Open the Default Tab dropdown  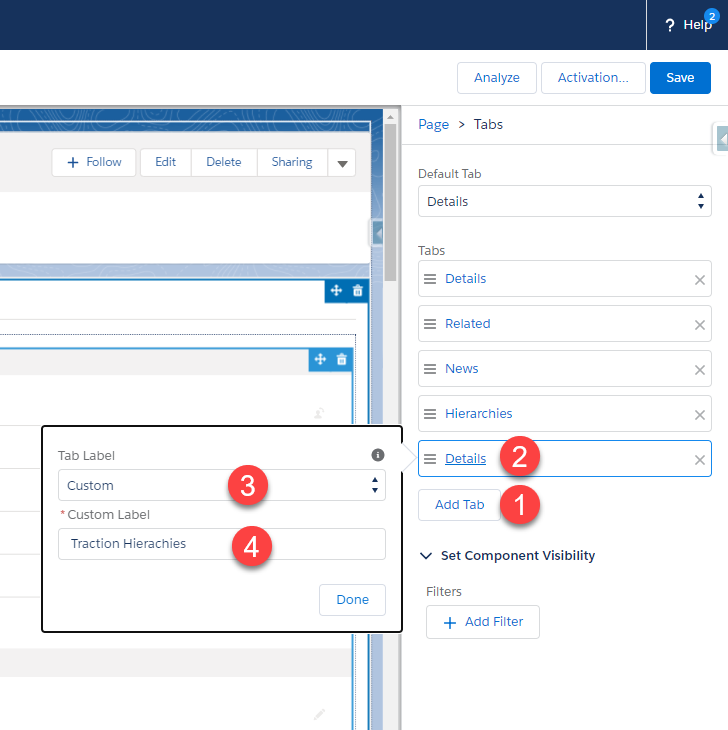[x=565, y=201]
